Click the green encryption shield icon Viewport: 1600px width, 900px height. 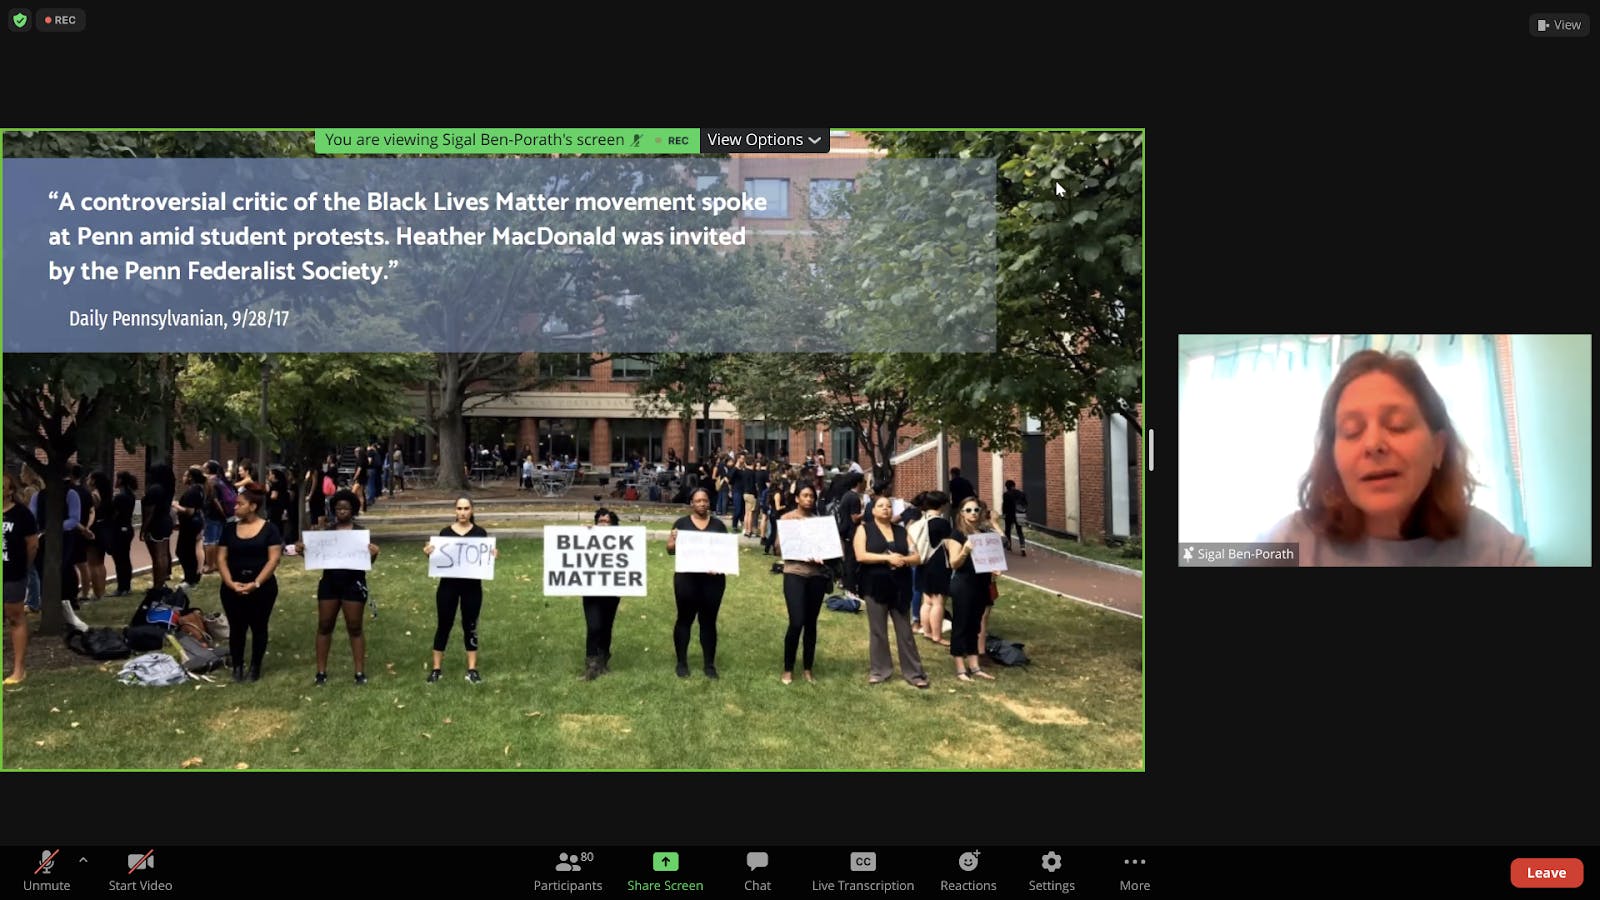tap(20, 20)
